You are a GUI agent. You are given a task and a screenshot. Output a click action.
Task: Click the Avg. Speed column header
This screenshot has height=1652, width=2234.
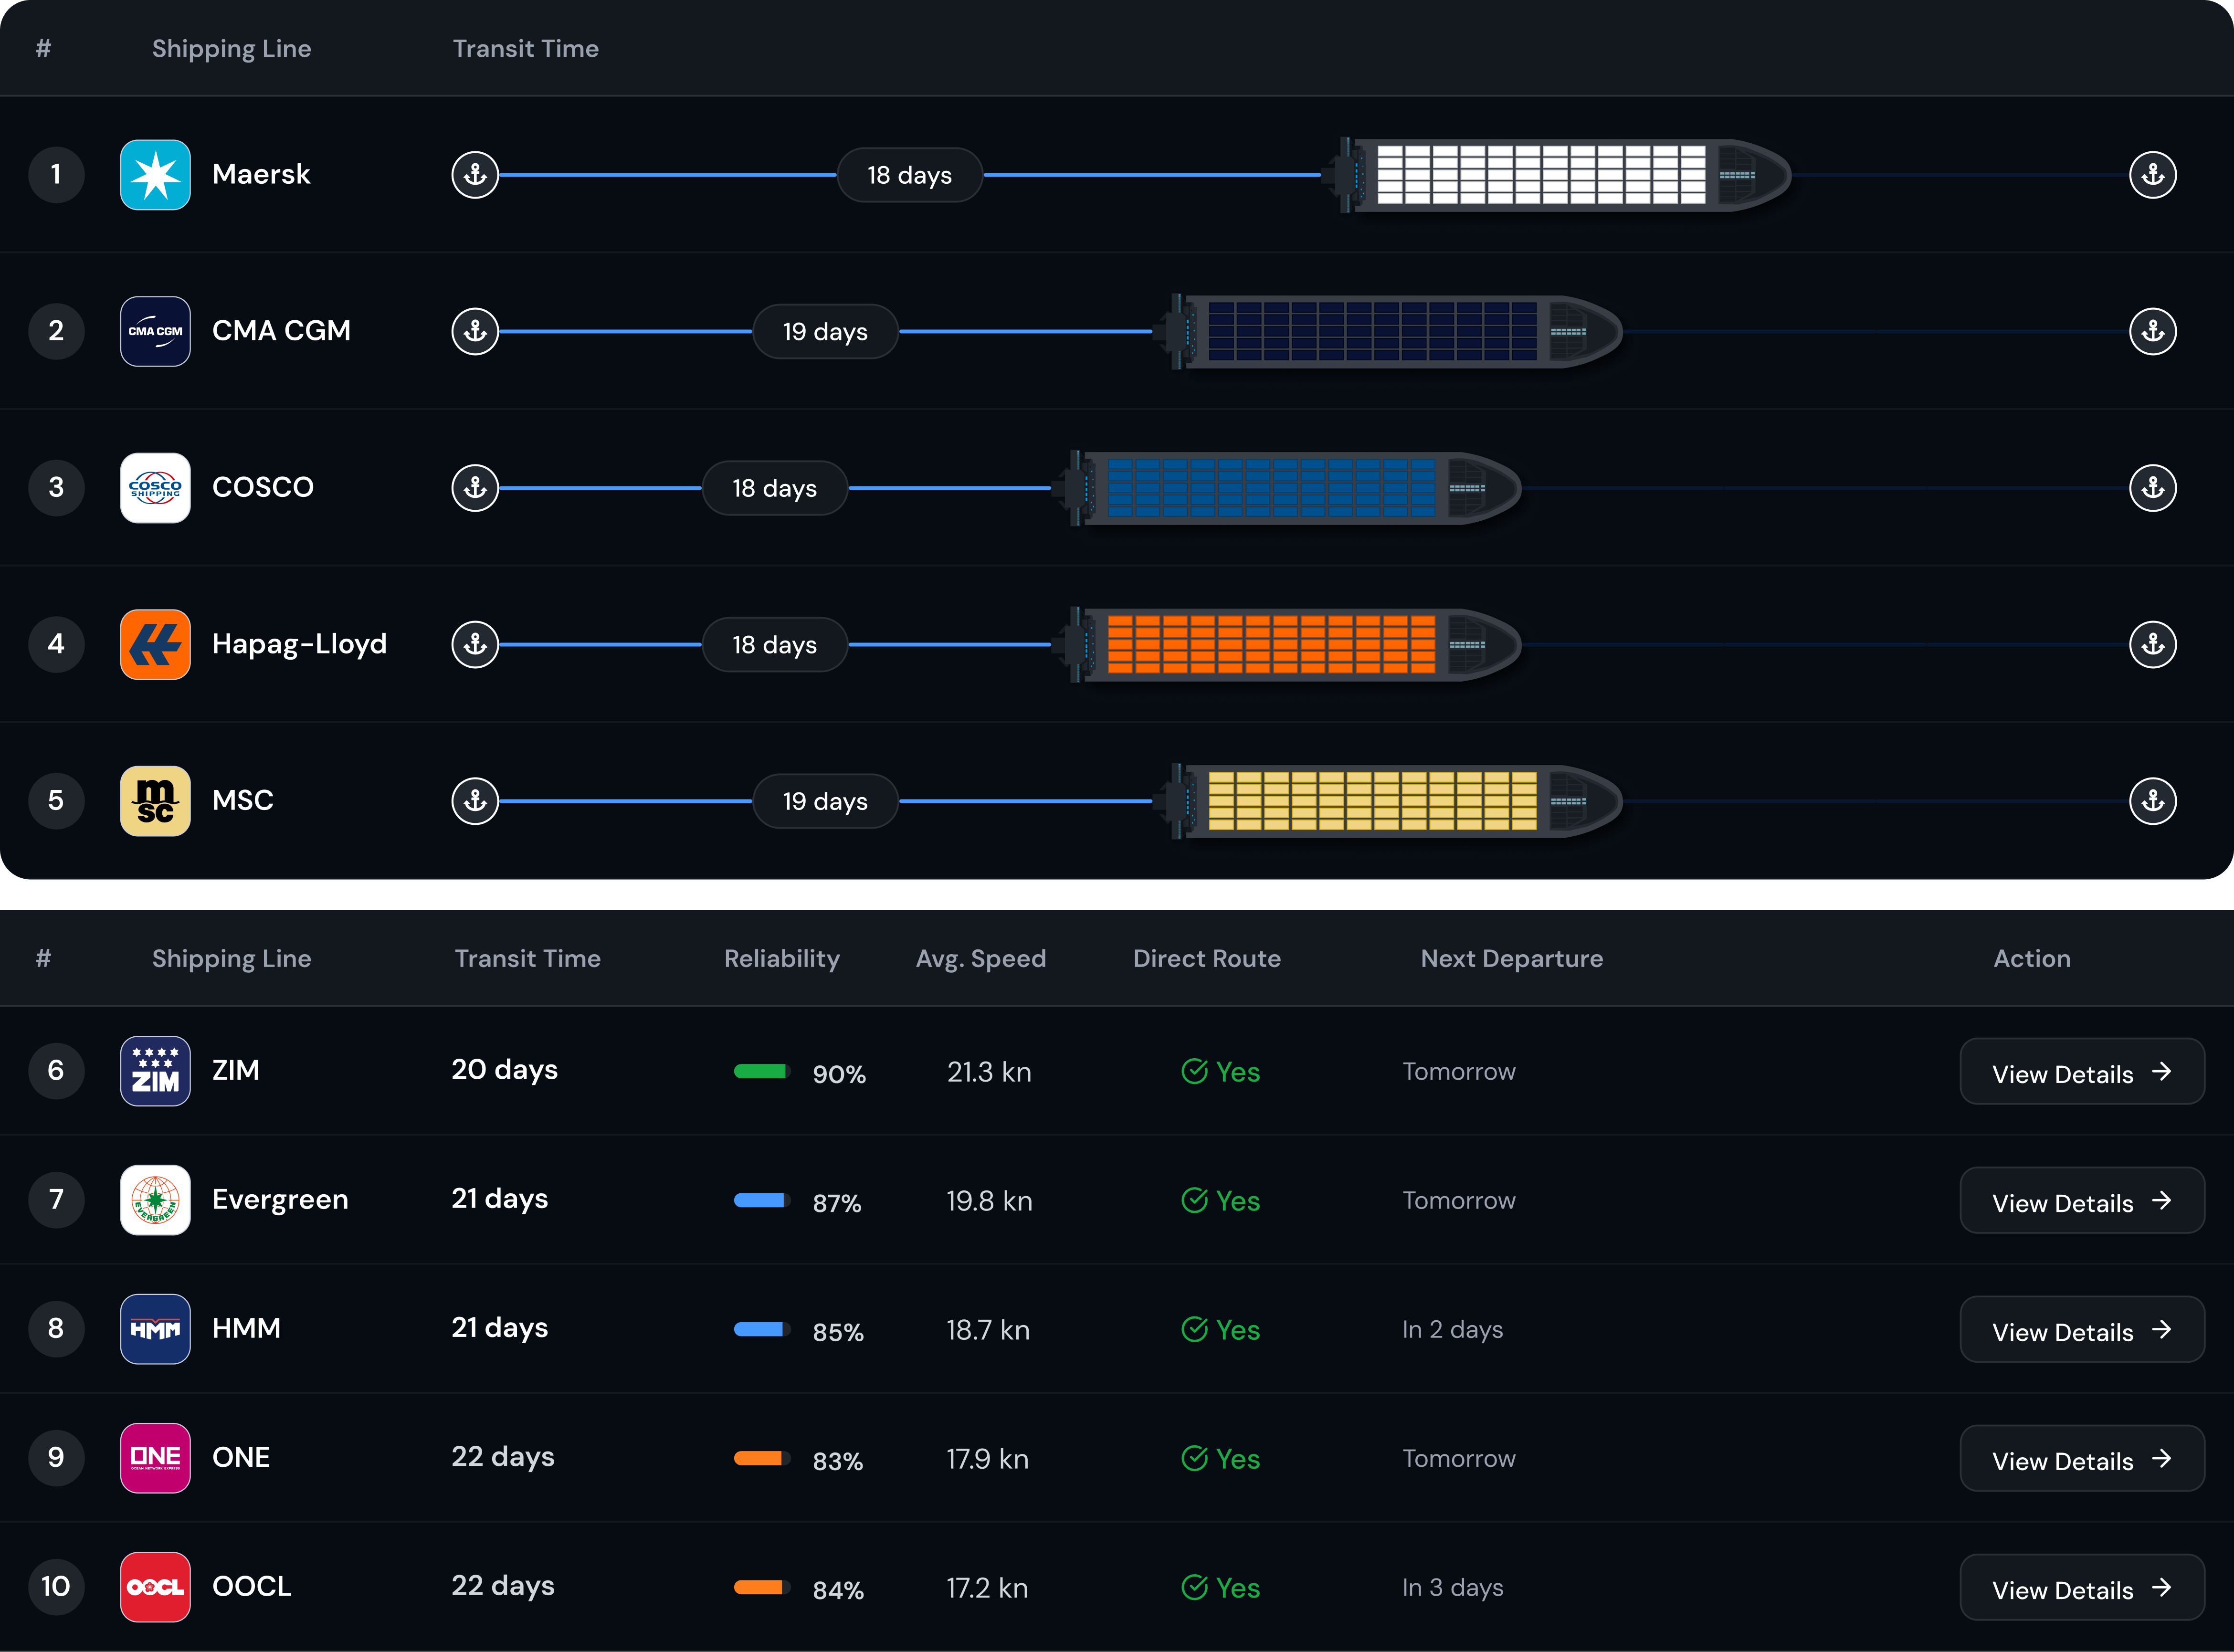[981, 959]
